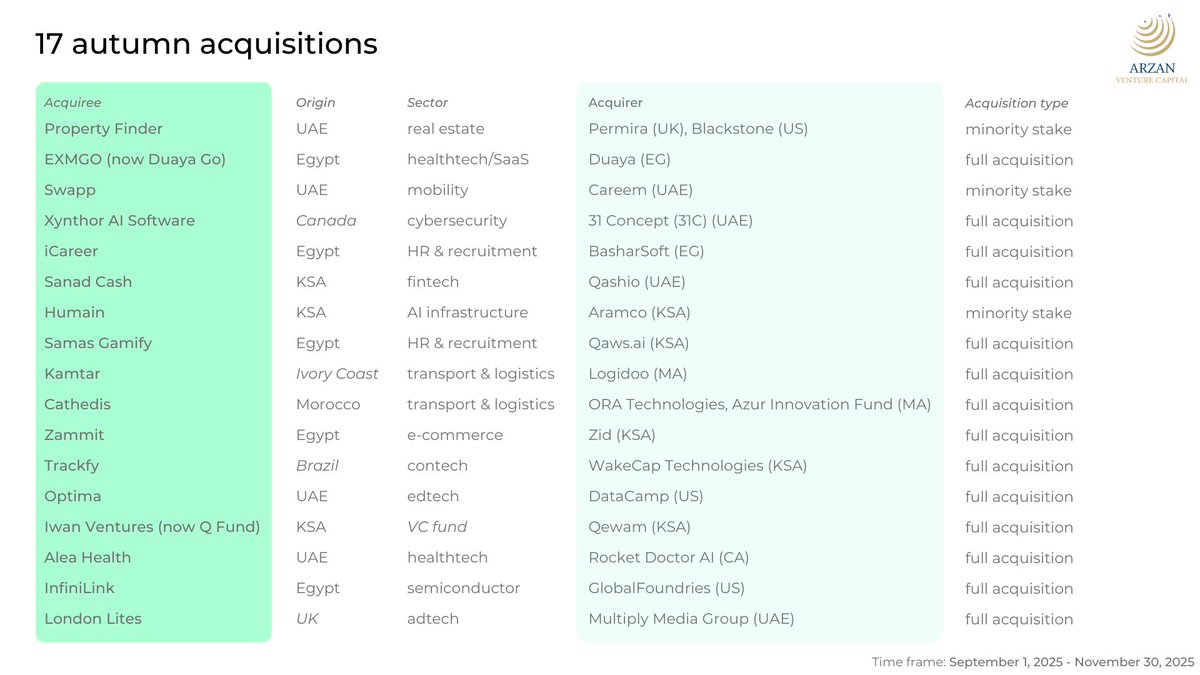
Task: Click the Acquiree column header
Action: tap(73, 103)
